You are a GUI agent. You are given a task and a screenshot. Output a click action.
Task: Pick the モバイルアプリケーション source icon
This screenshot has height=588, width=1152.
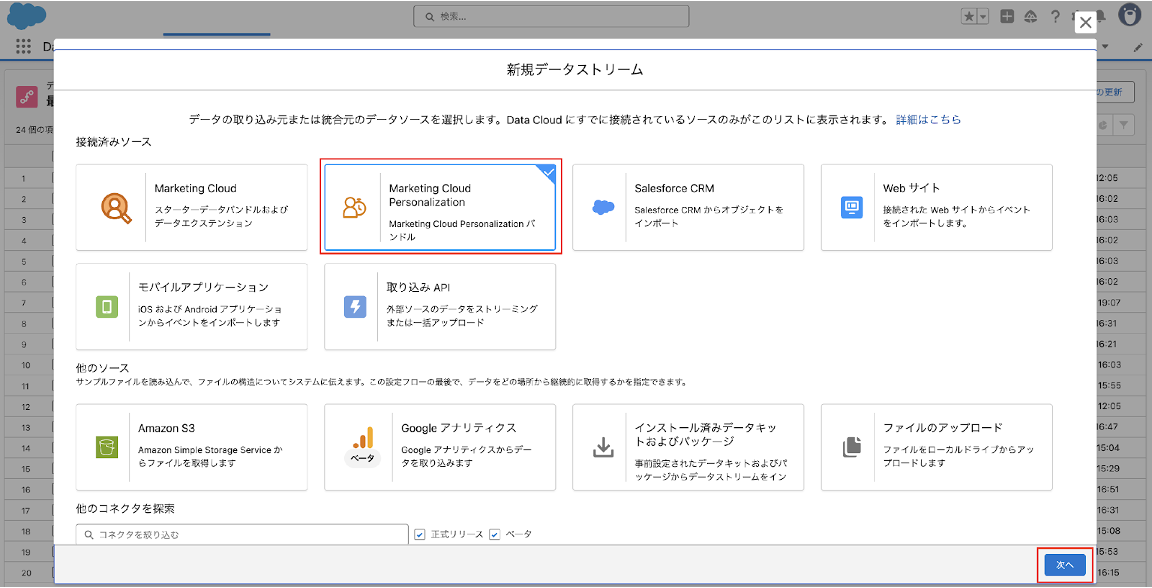coord(108,307)
